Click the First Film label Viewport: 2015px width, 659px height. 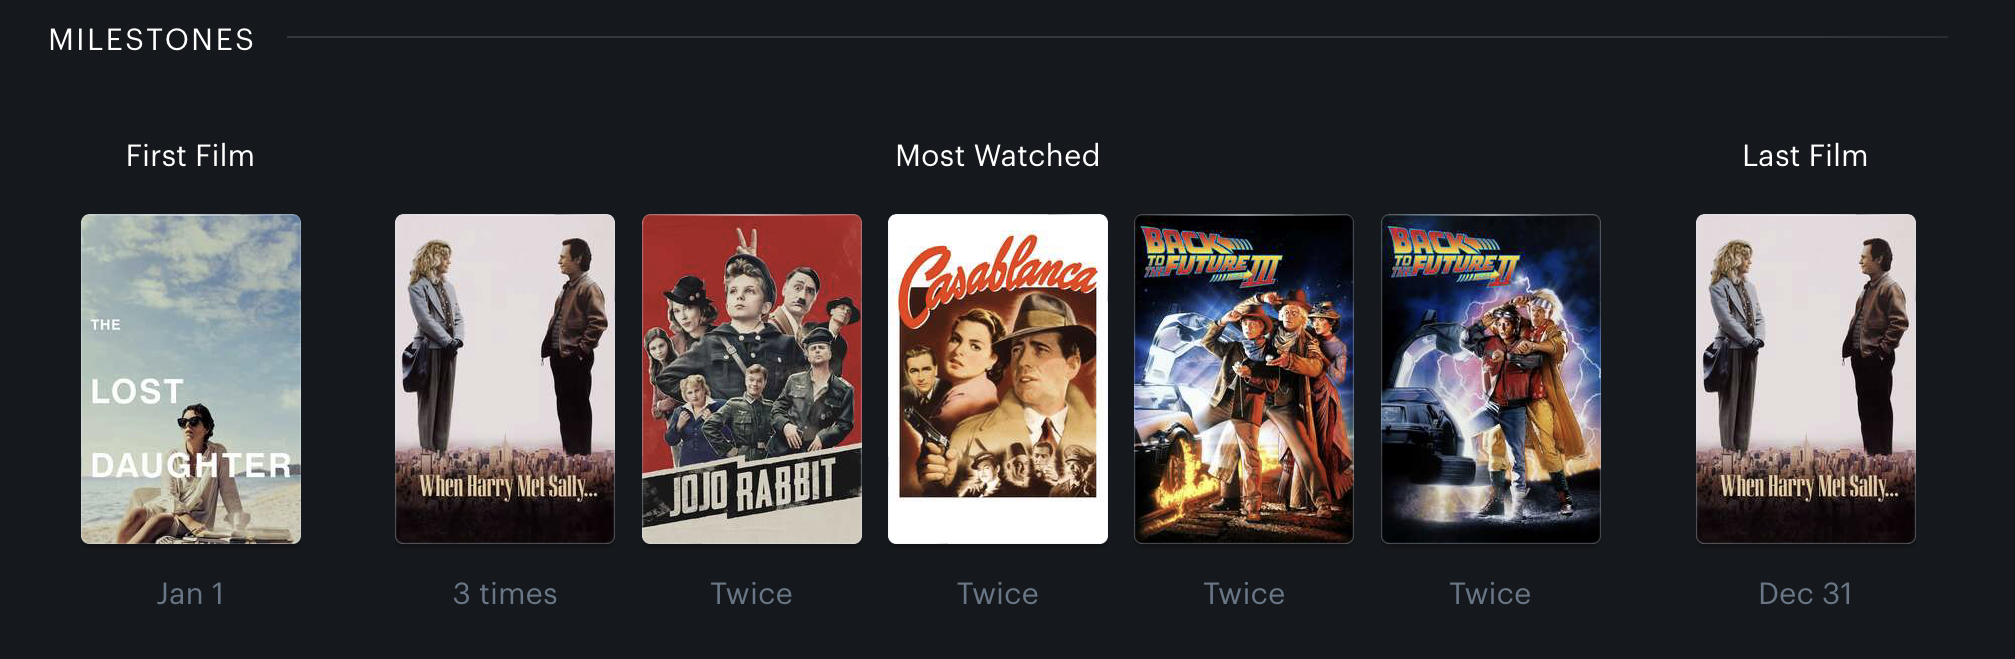(x=190, y=156)
